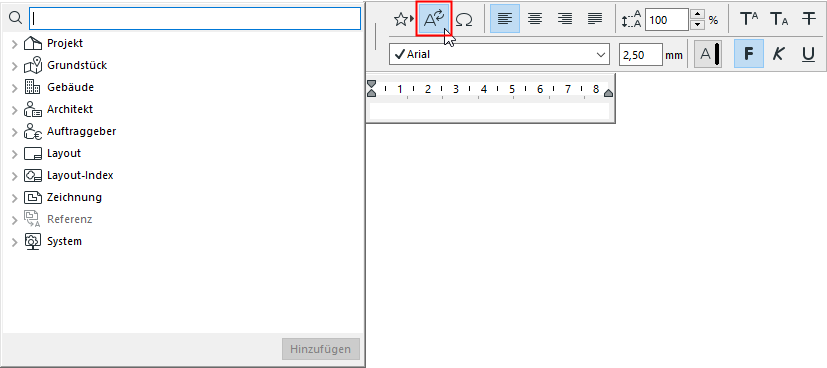Decrease line spacing with down arrow
The height and width of the screenshot is (368, 827).
click(x=698, y=25)
